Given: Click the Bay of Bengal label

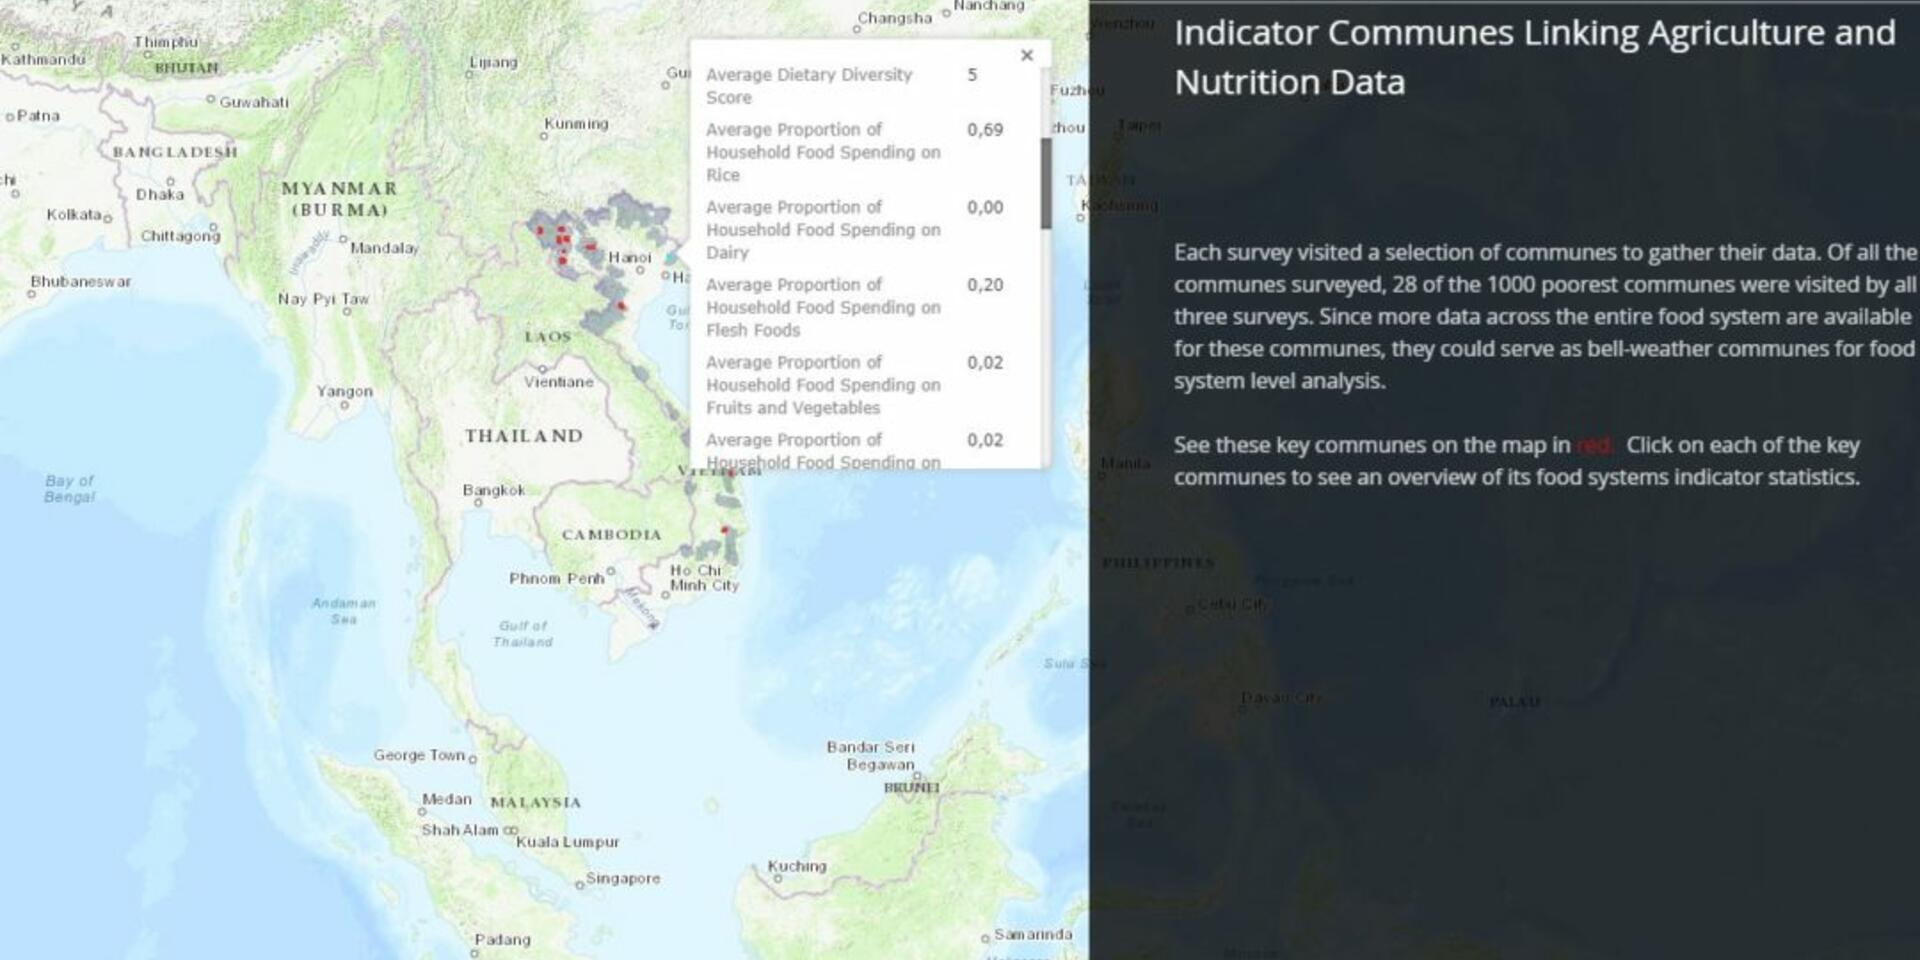Looking at the screenshot, I should tap(69, 489).
